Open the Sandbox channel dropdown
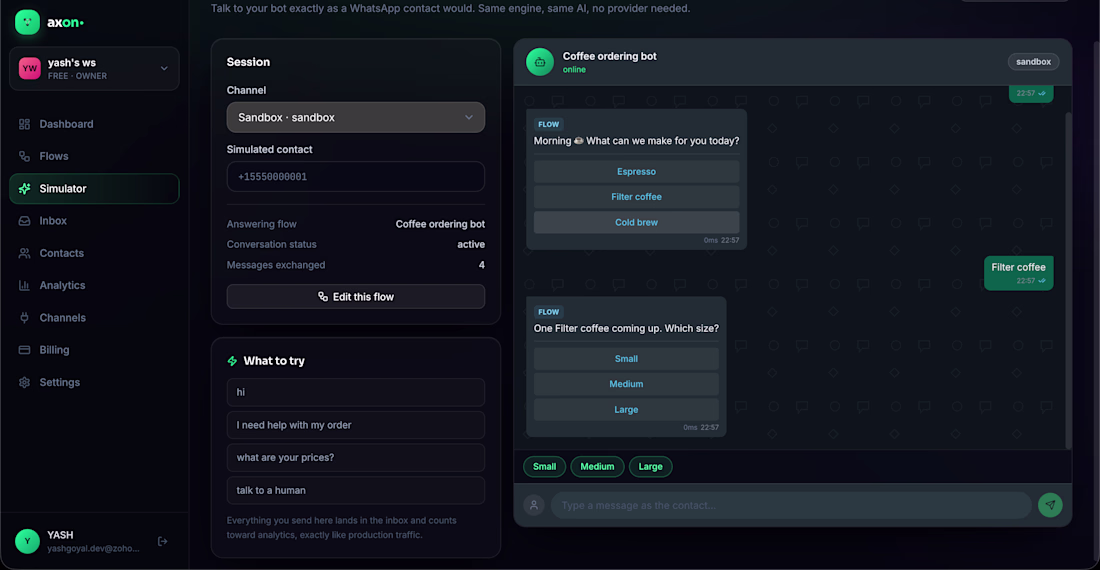This screenshot has width=1100, height=570. click(x=355, y=117)
